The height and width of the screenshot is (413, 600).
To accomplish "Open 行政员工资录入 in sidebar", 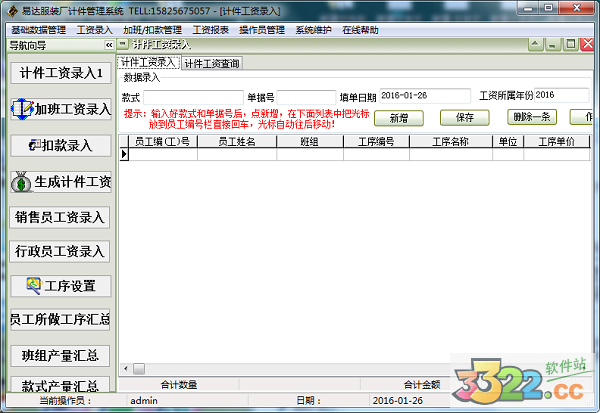I will pyautogui.click(x=60, y=251).
